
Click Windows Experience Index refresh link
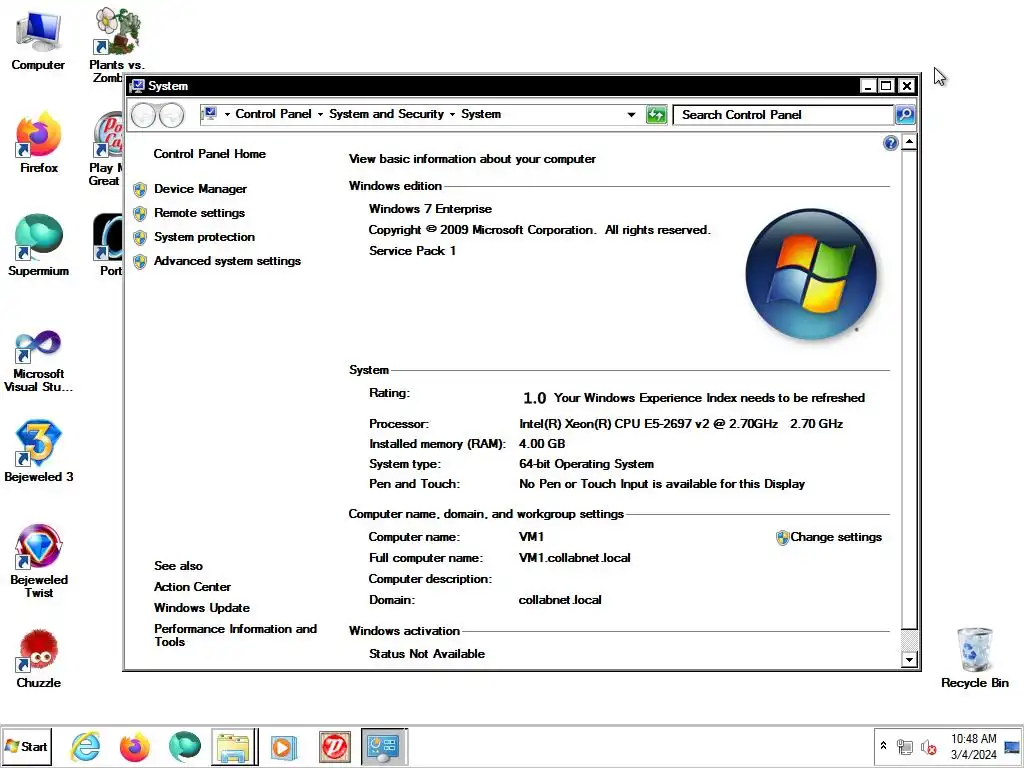pyautogui.click(x=709, y=398)
